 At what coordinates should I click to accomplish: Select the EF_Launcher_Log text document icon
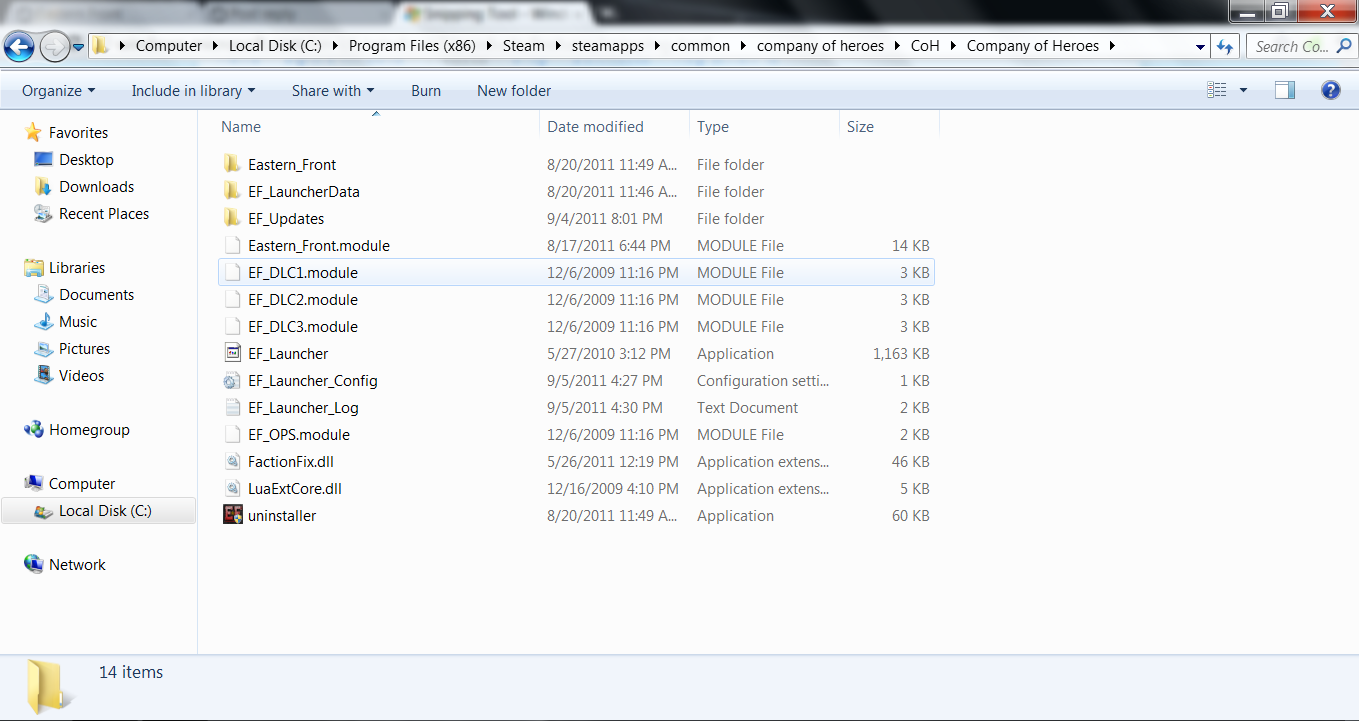point(232,407)
